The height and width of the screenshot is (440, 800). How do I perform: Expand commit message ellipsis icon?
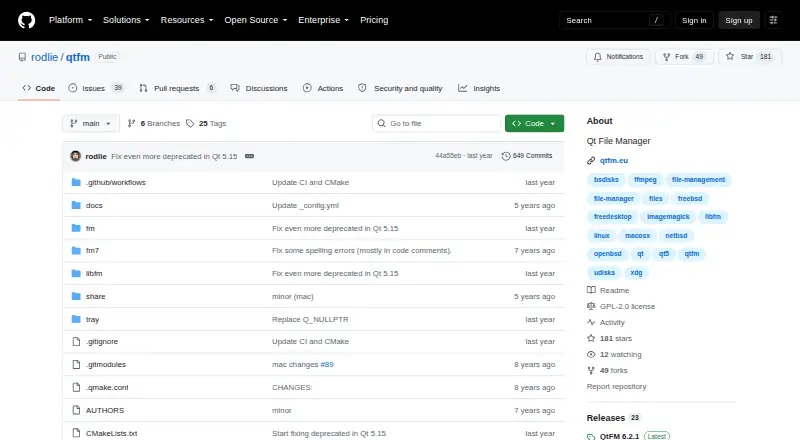click(x=249, y=156)
